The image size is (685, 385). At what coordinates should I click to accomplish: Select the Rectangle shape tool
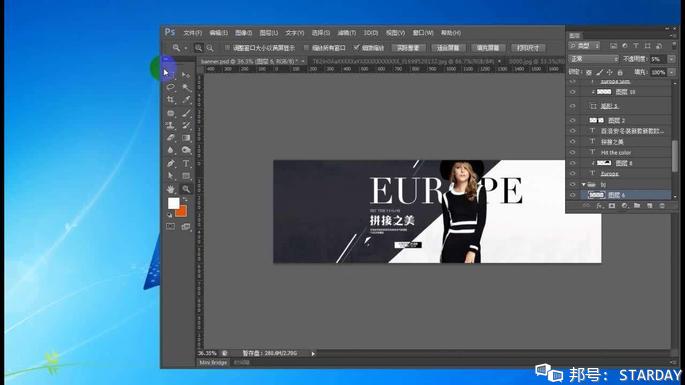[x=186, y=176]
